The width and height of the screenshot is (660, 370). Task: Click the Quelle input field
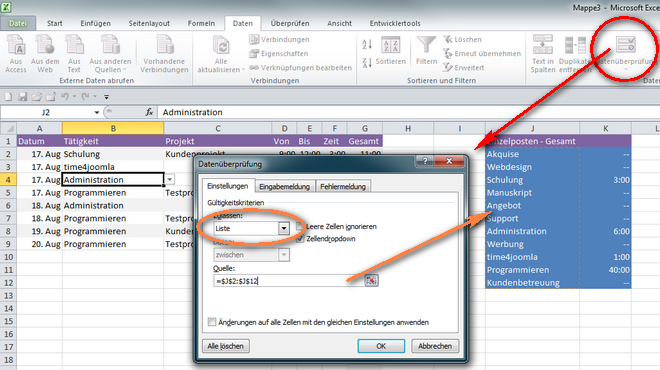288,281
